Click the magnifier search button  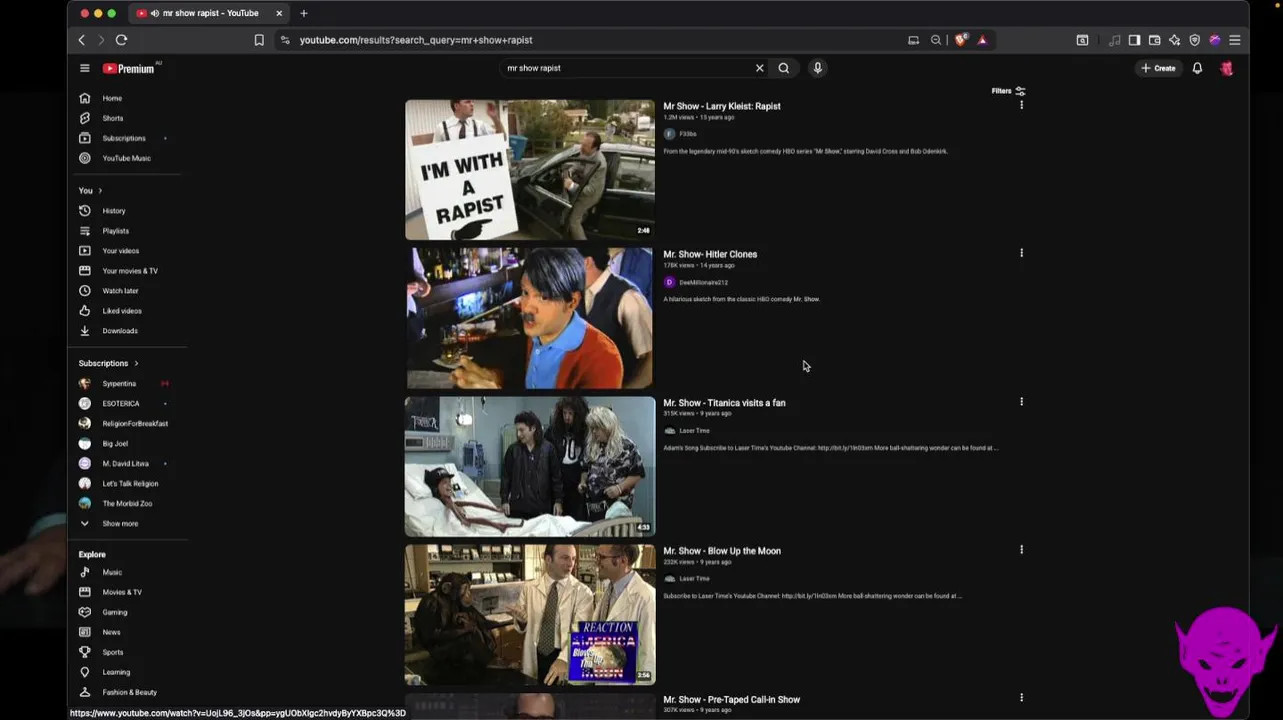pos(784,68)
